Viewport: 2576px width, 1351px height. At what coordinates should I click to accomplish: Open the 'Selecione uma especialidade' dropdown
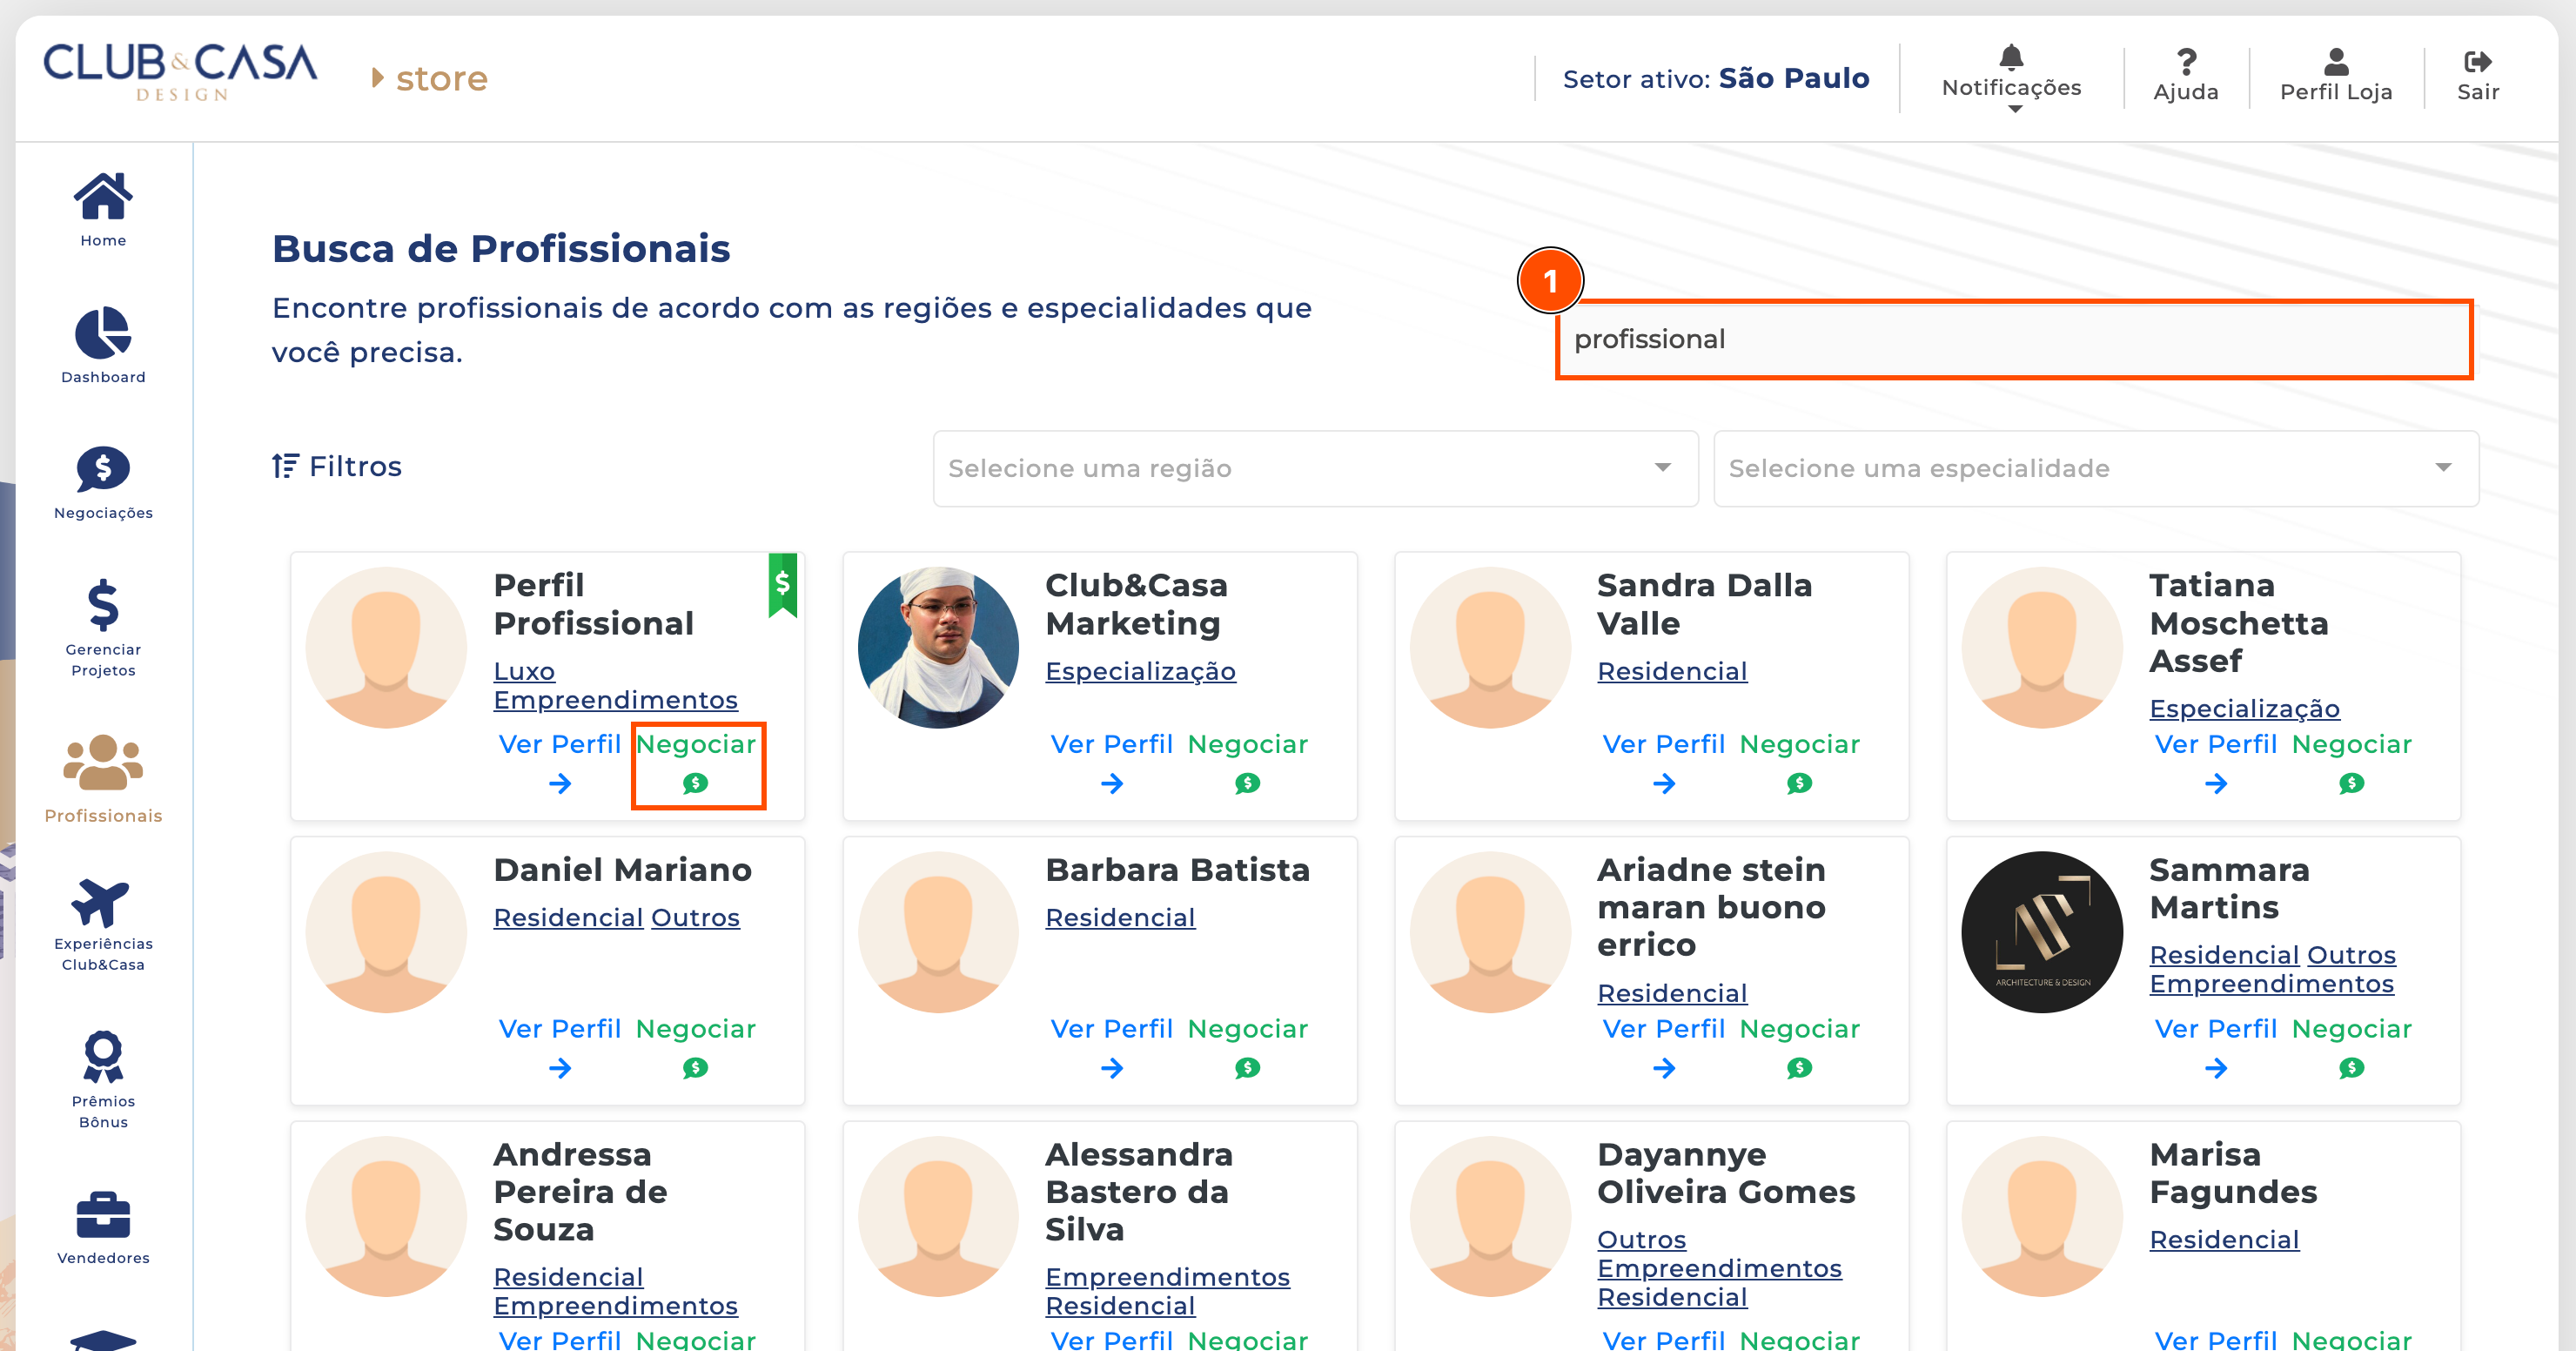point(2095,468)
